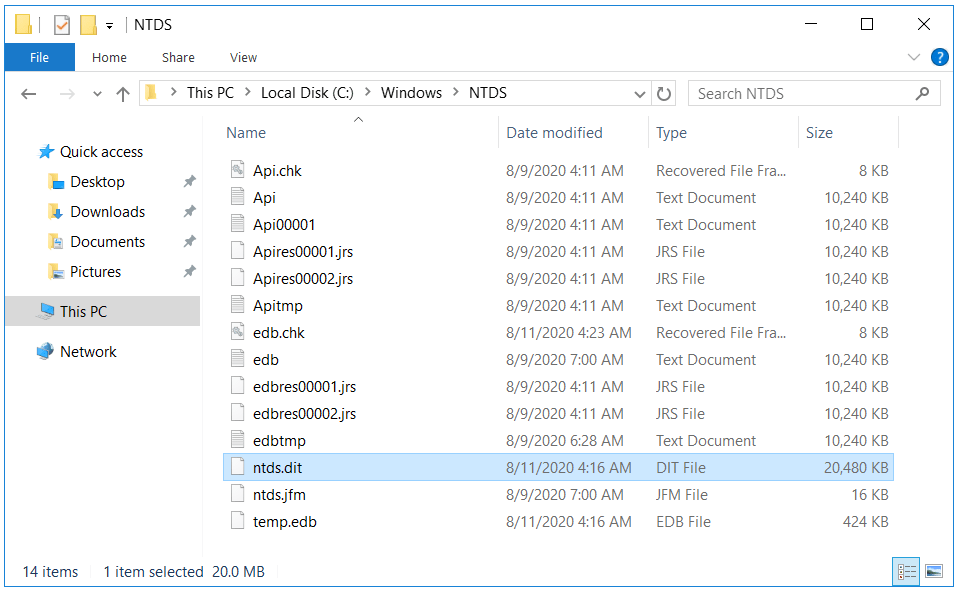Expand the ribbon with the chevron
Screen dimensions: 957x589
[914, 57]
